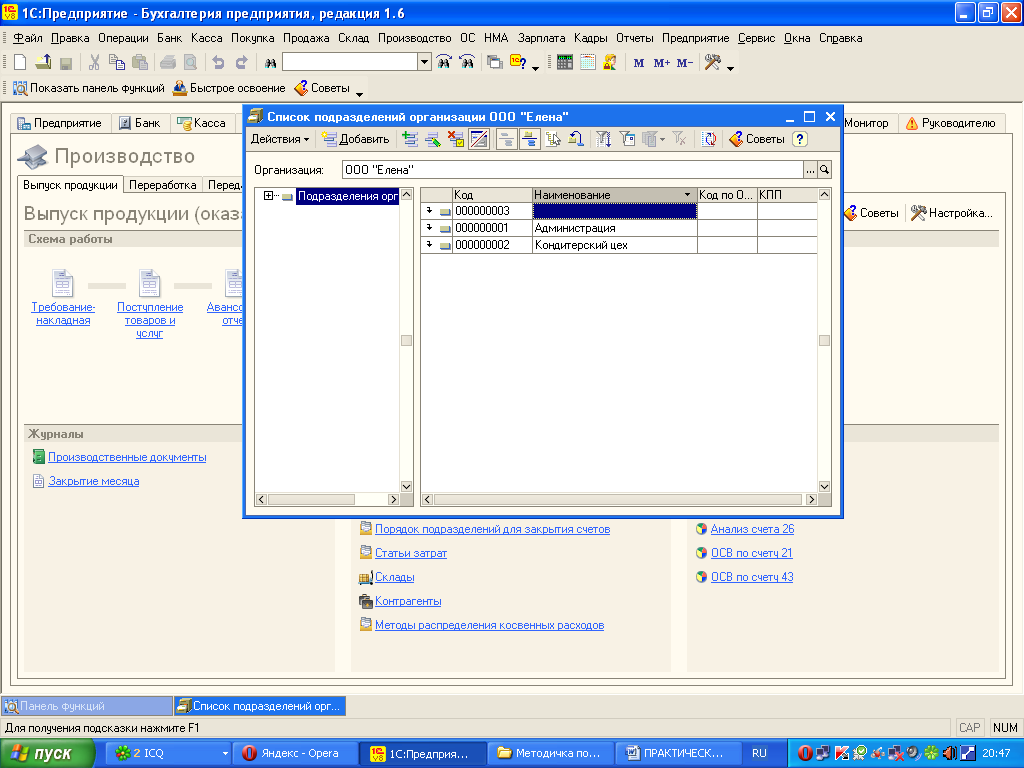Image resolution: width=1024 pixels, height=768 pixels.
Task: Click Быстрое освоение button
Action: 229,88
